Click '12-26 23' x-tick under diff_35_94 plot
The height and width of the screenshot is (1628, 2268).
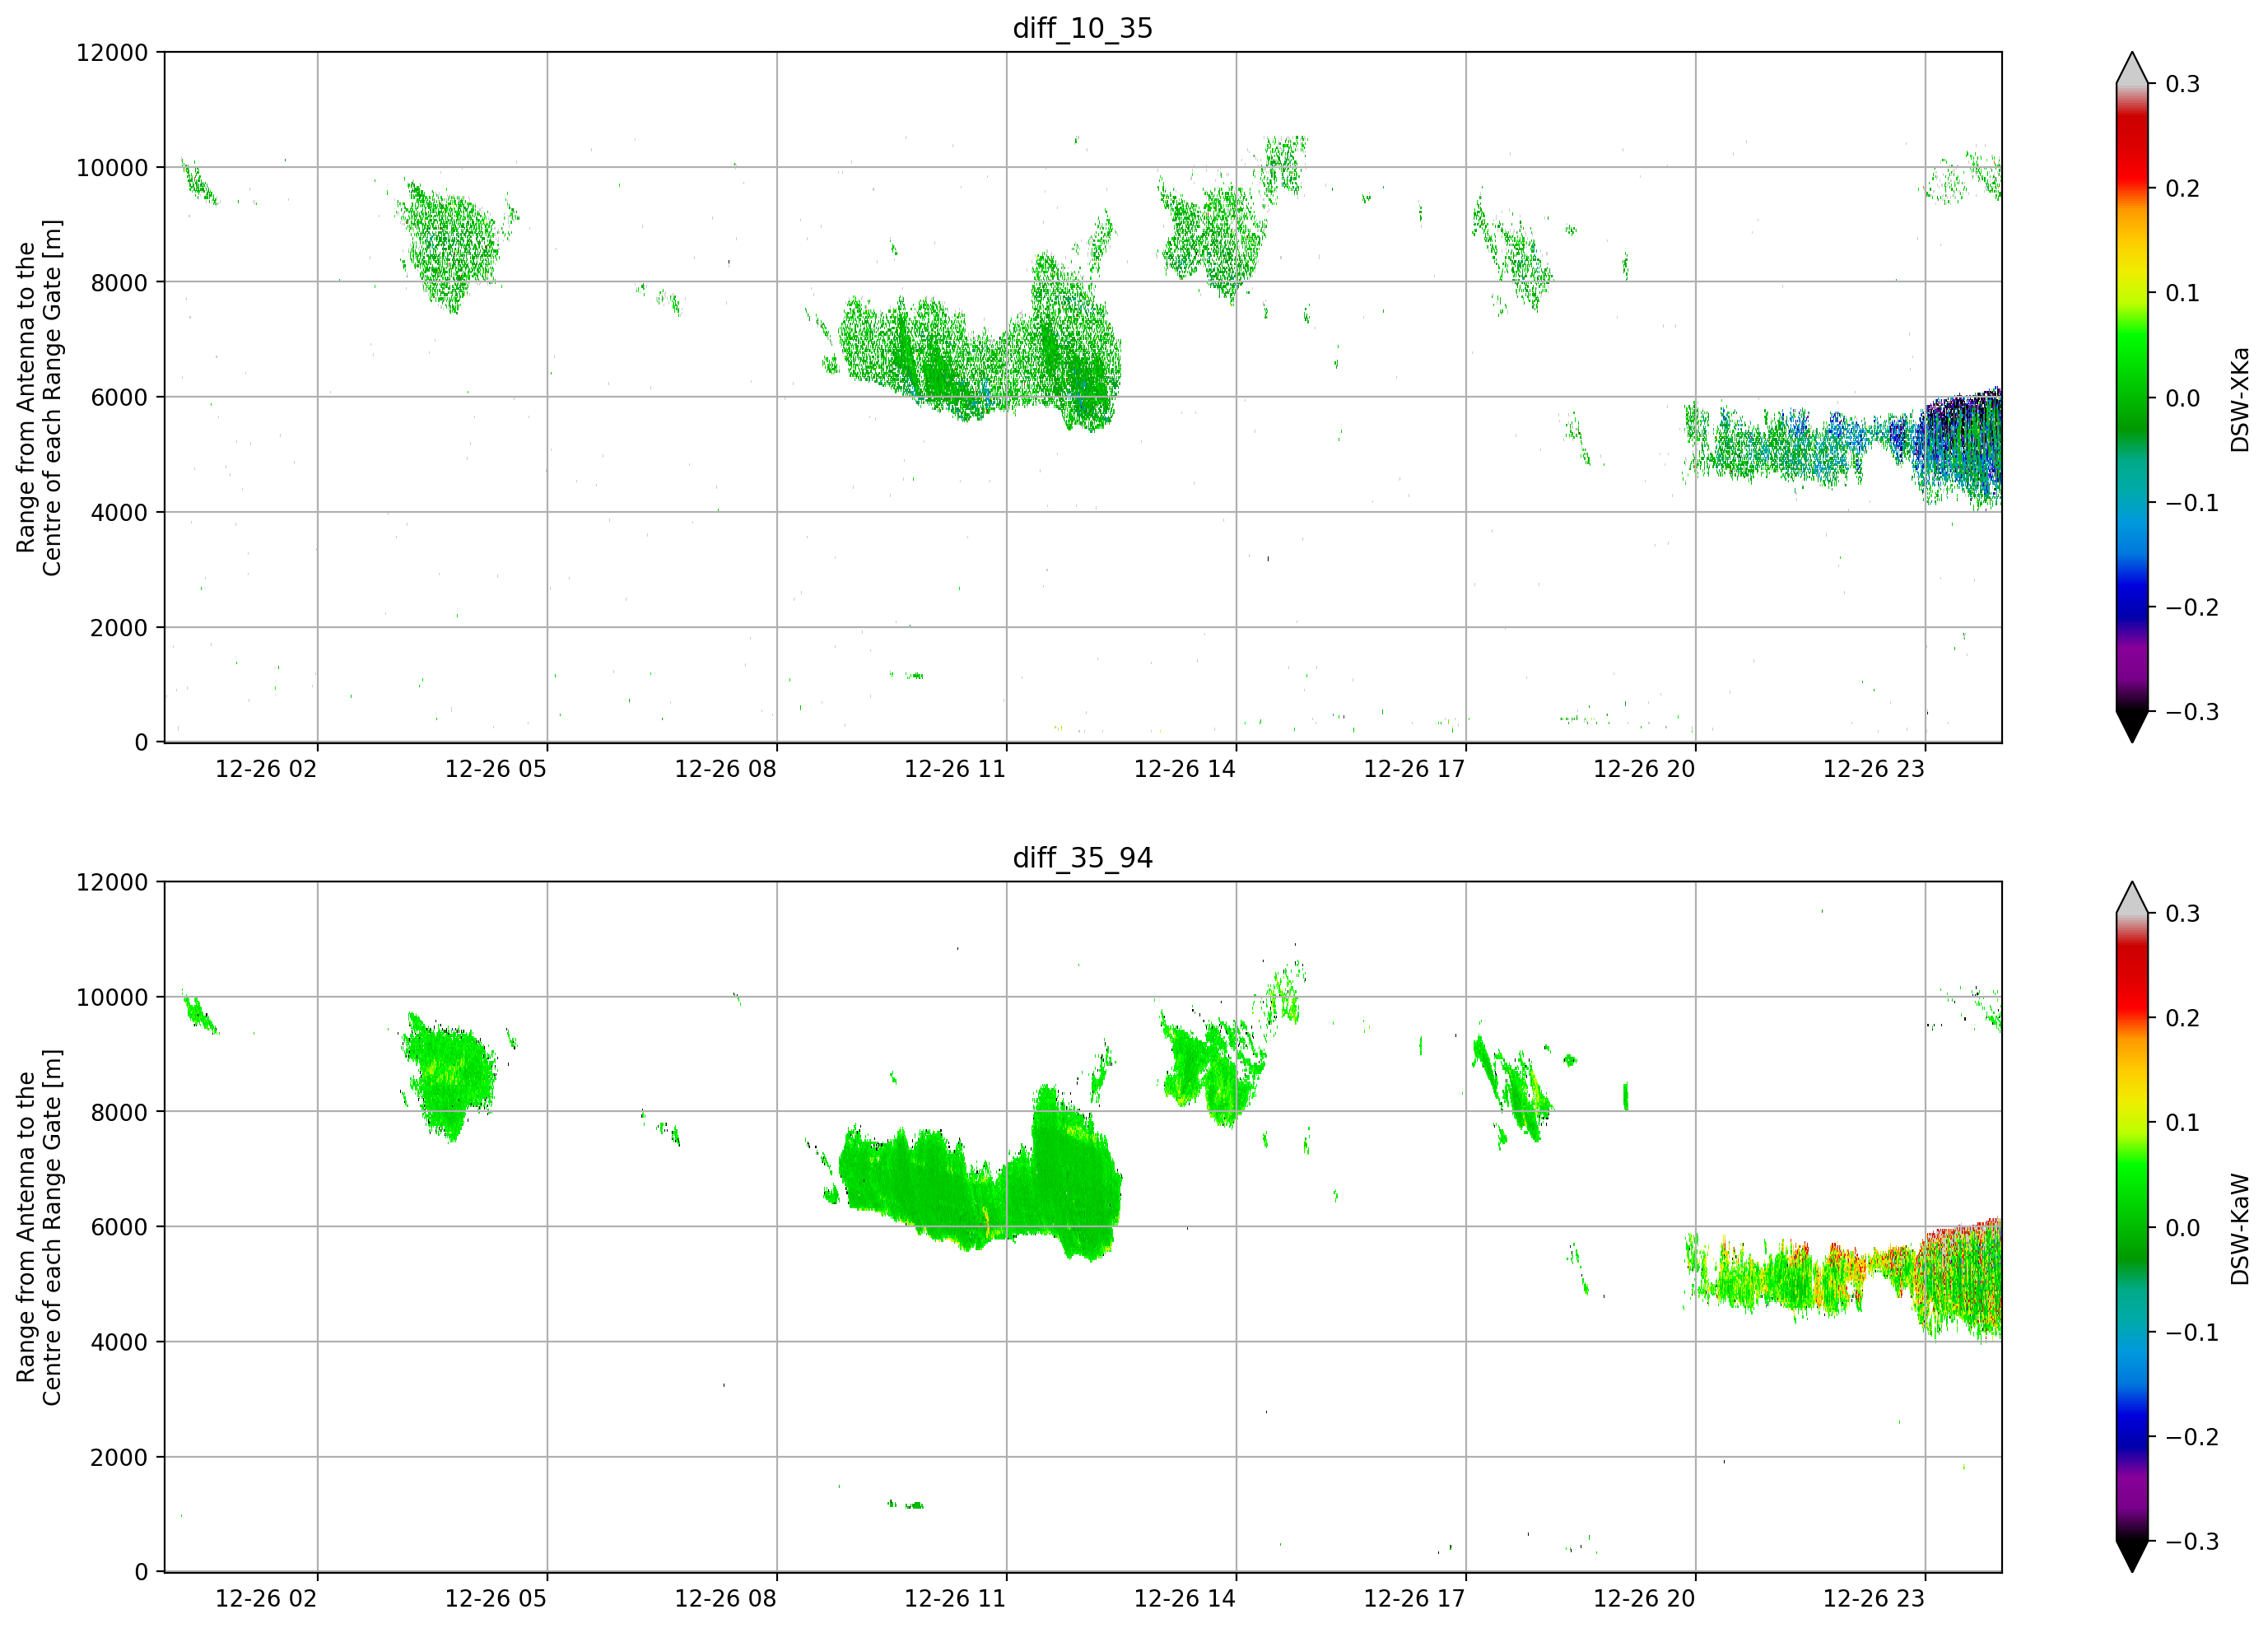click(x=1873, y=1599)
